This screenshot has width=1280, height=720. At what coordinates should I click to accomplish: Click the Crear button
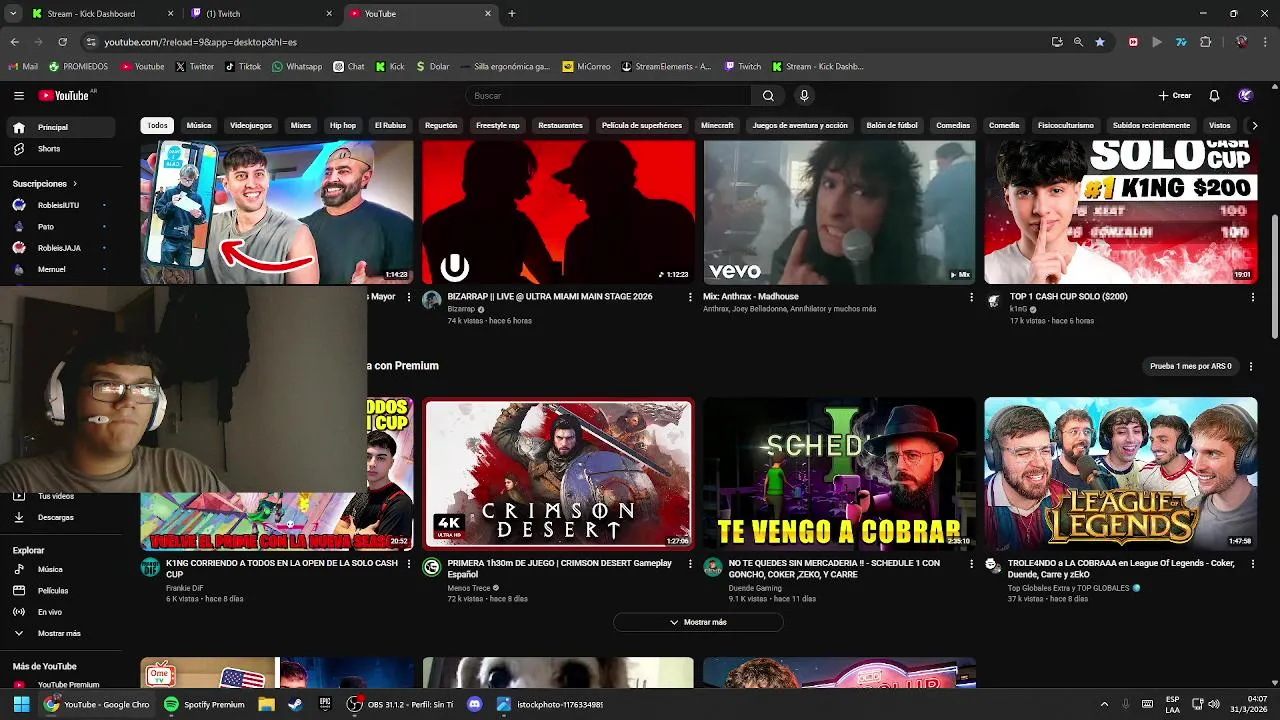click(1175, 96)
